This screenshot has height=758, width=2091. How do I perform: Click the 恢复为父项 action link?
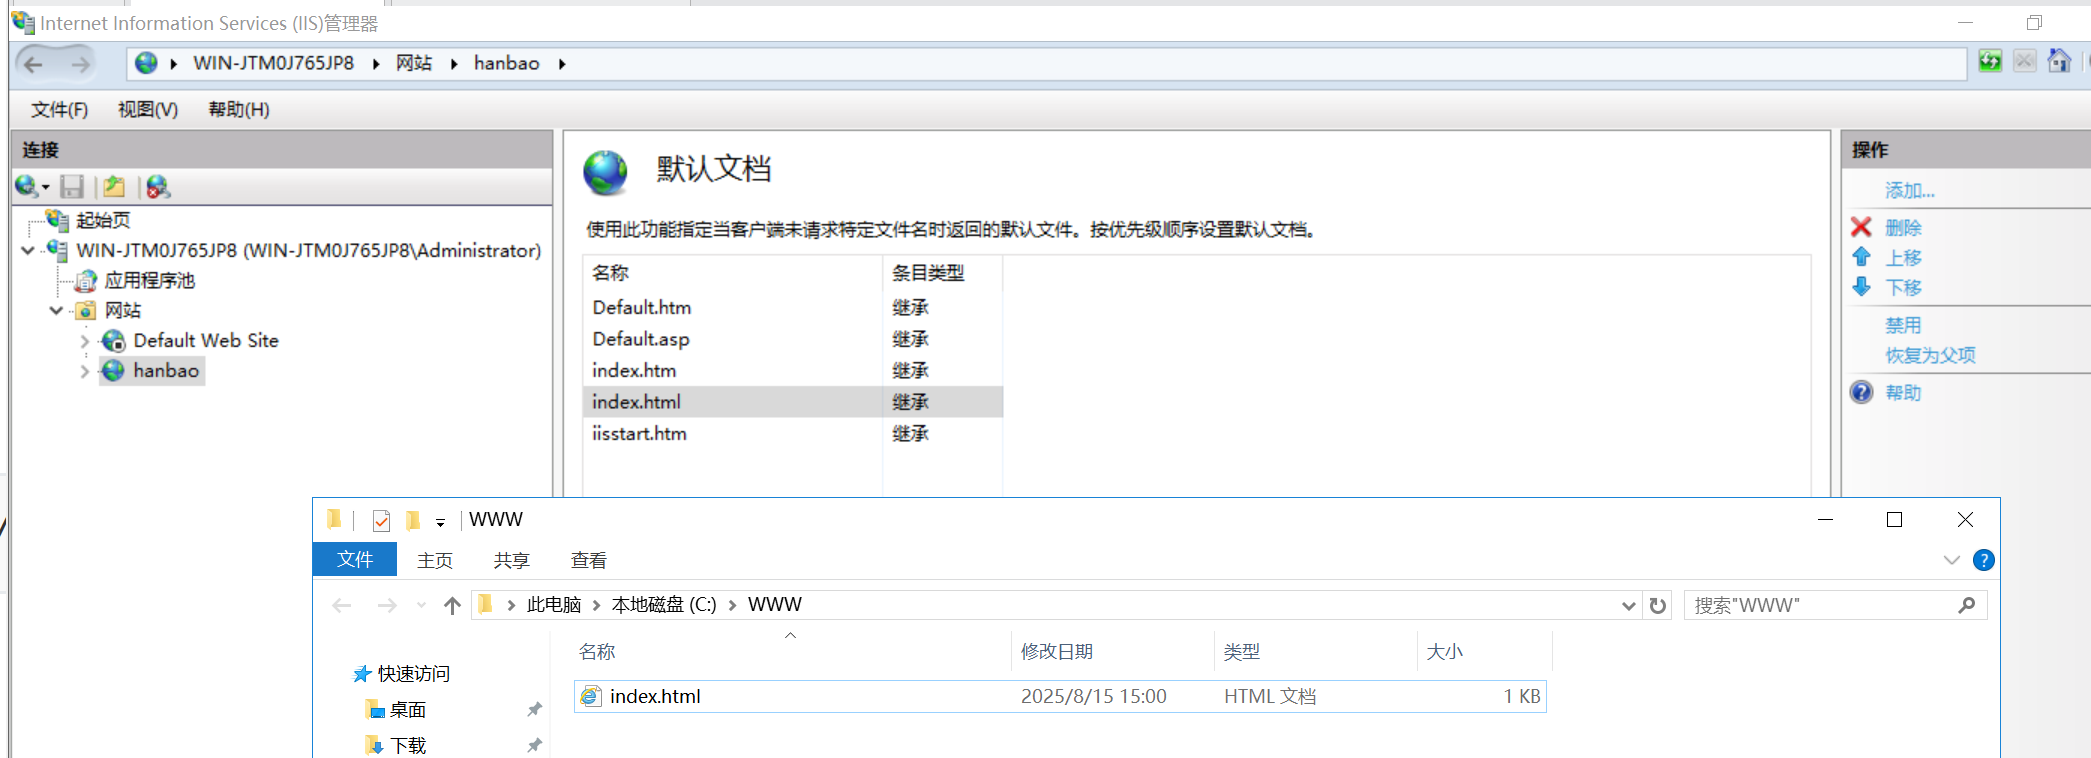1930,355
